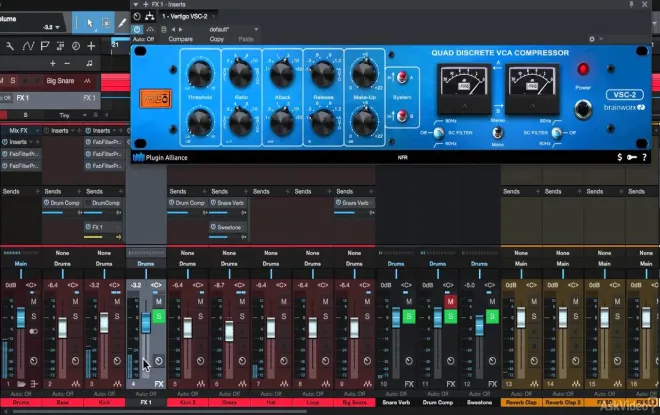Click the channel 2 Bass volume fader
The height and width of the screenshot is (415, 660).
(x=62, y=327)
